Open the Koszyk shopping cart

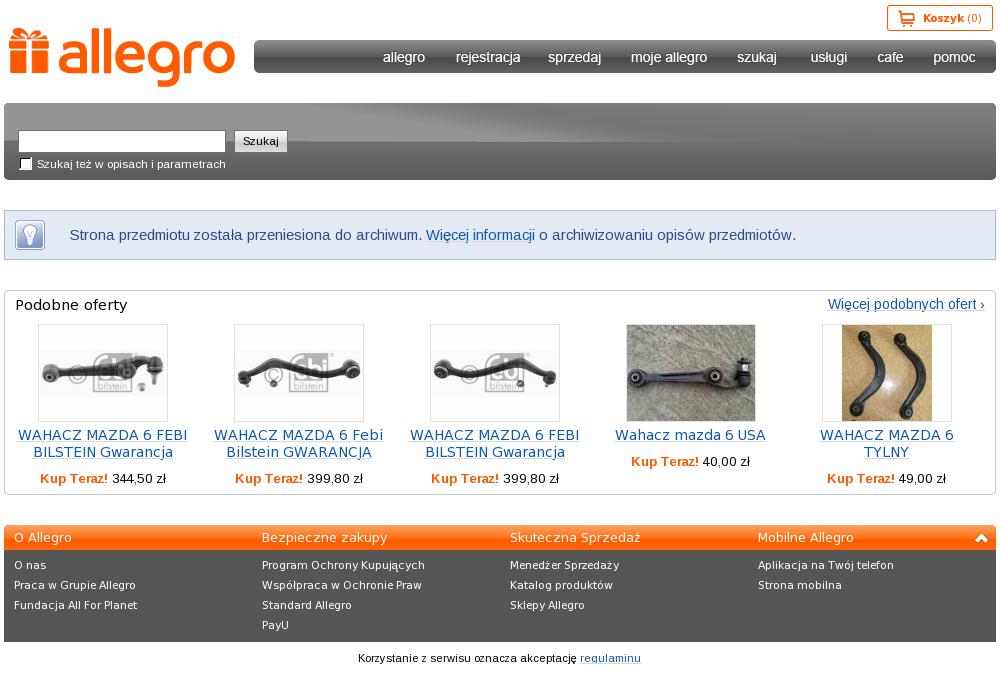click(x=939, y=18)
